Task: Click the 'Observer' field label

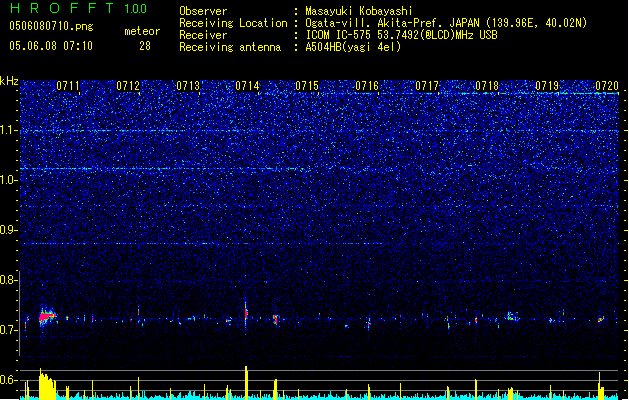Action: pyautogui.click(x=203, y=11)
